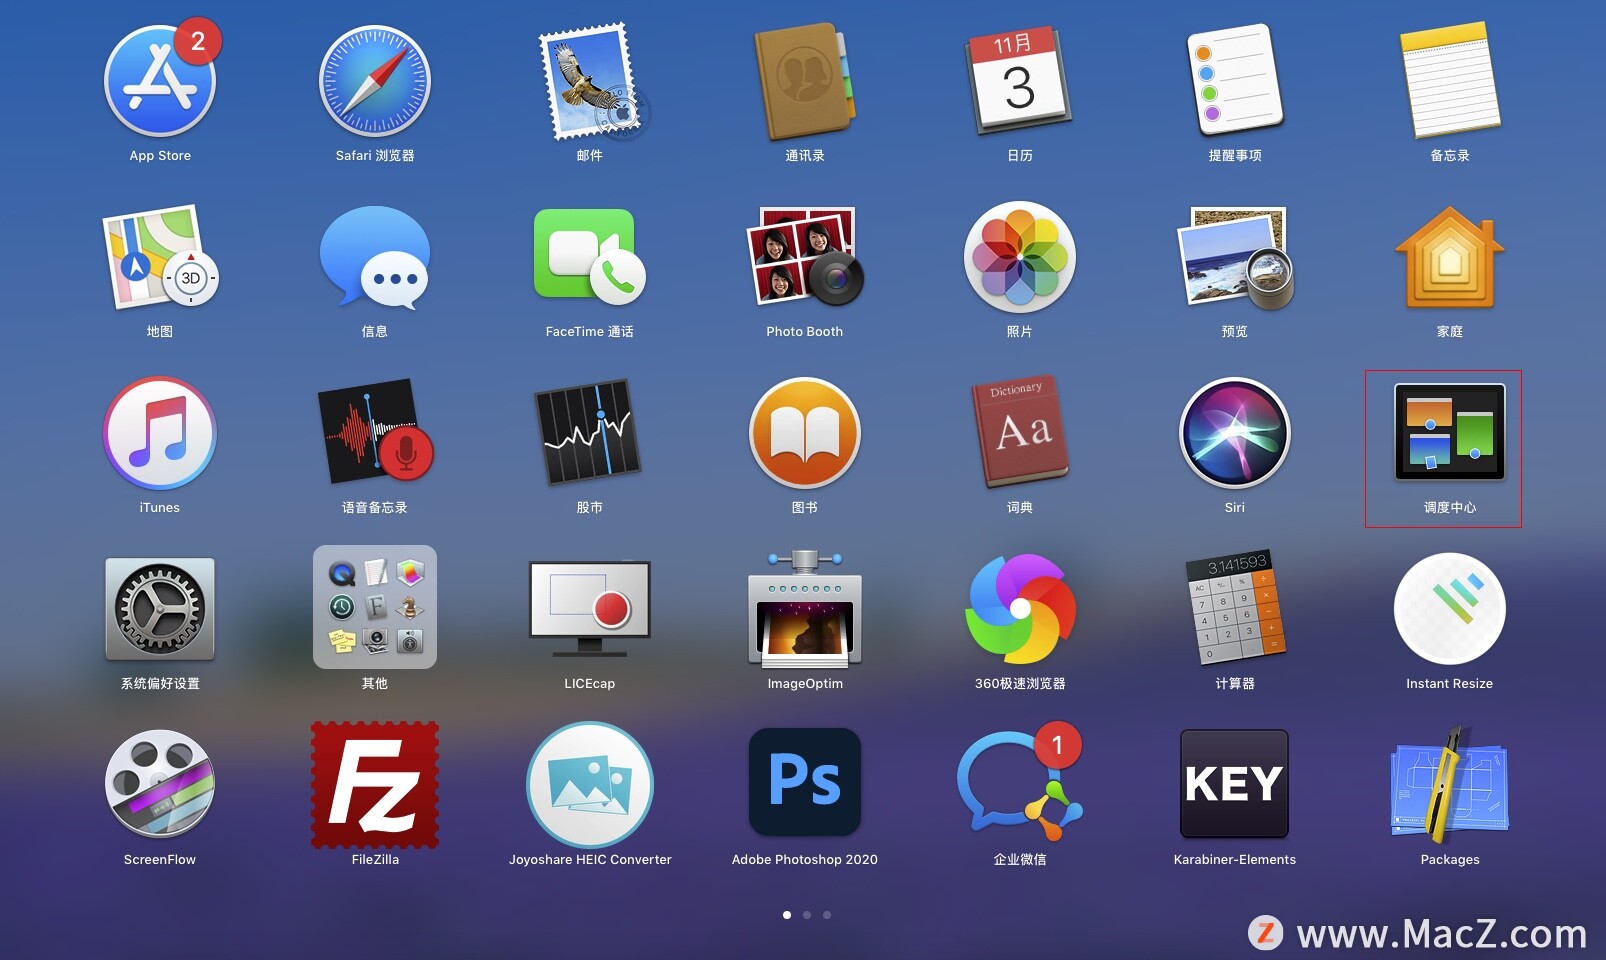The height and width of the screenshot is (960, 1606).
Task: Open 语音备忘录 Voice Memos
Action: [375, 433]
